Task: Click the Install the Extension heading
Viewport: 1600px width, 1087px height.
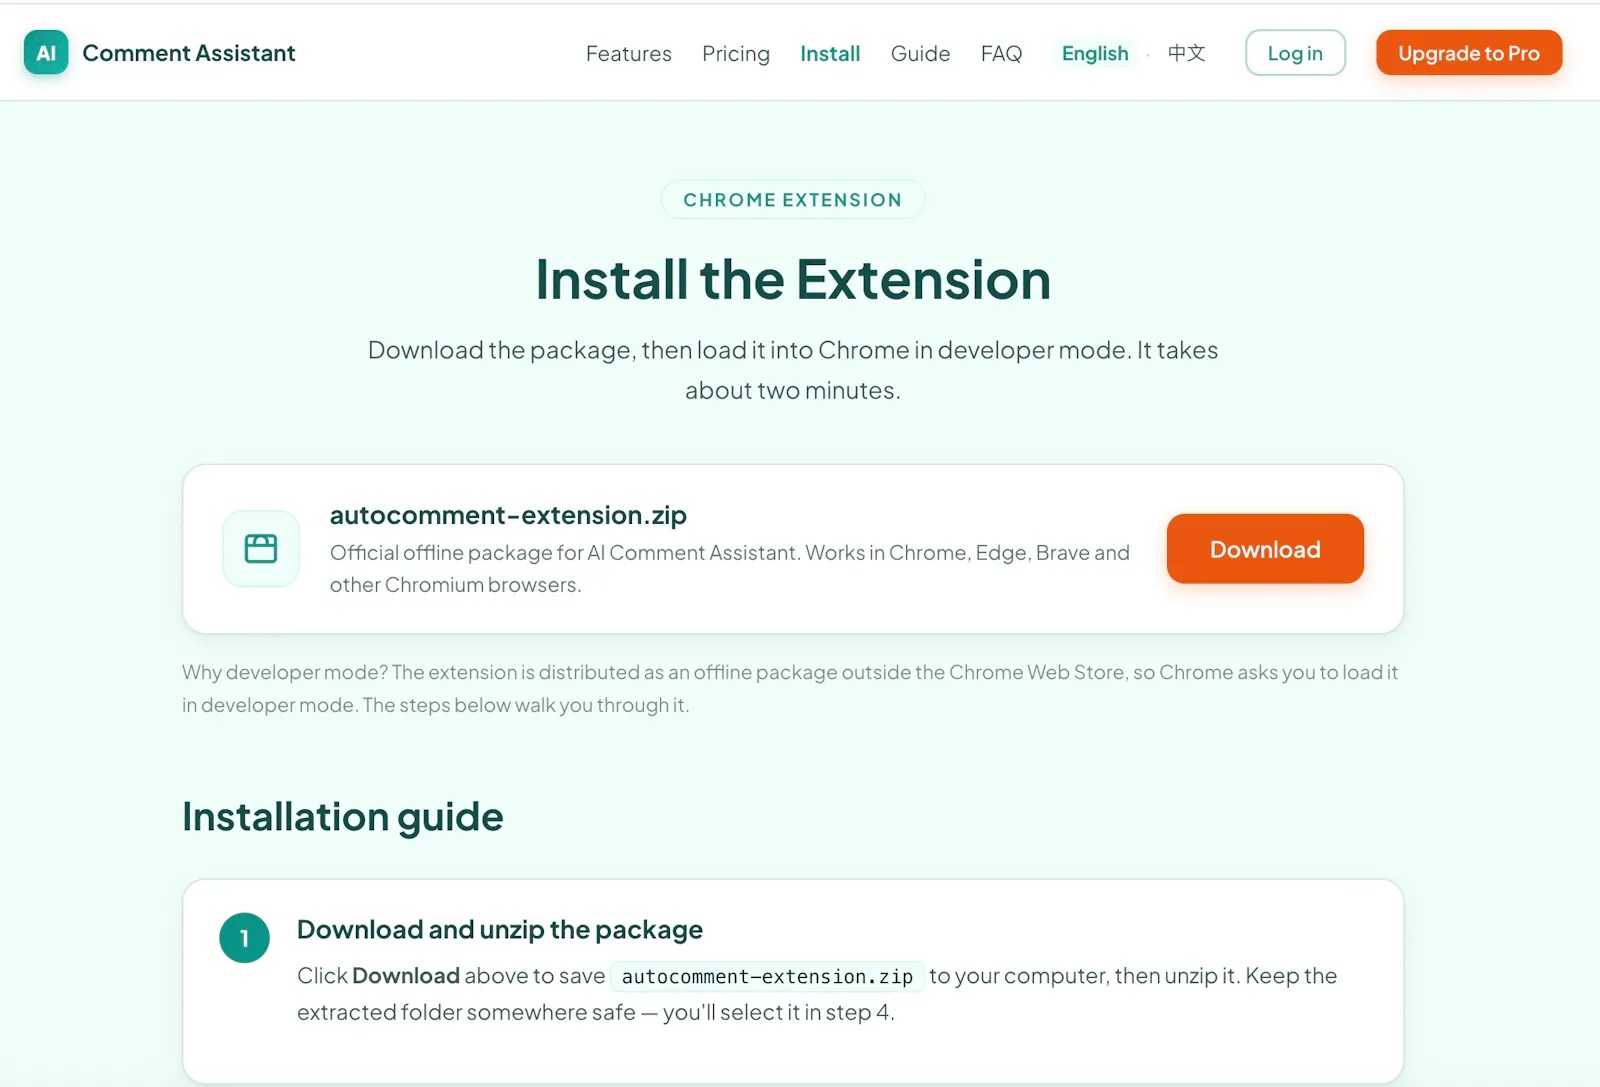Action: pyautogui.click(x=793, y=280)
